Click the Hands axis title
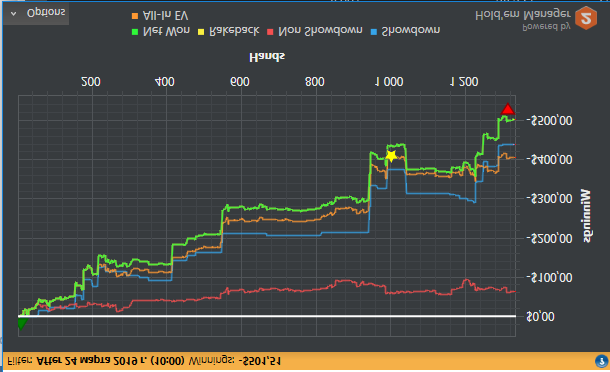This screenshot has width=610, height=372. (267, 57)
